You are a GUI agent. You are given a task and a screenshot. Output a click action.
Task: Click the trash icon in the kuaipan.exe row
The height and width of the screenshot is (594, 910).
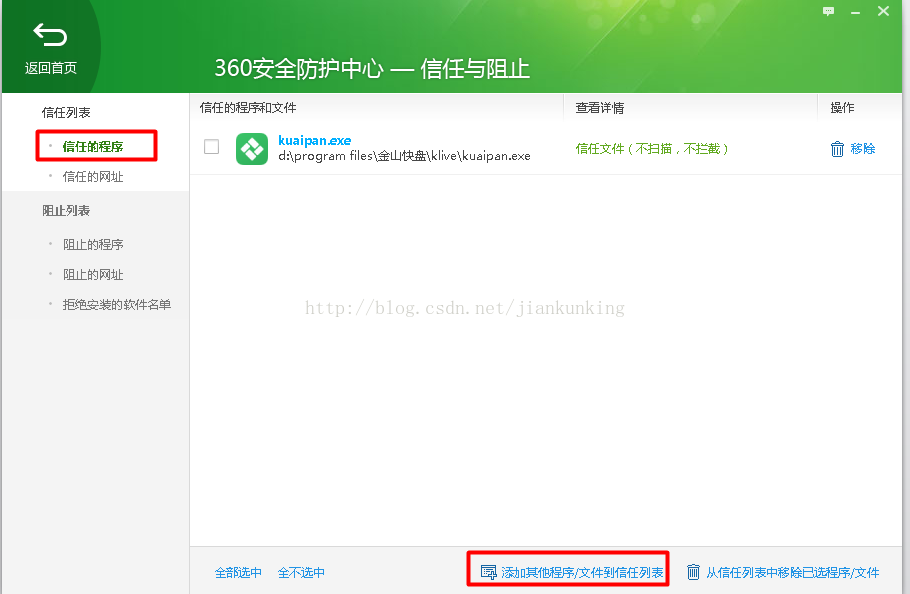(x=837, y=149)
